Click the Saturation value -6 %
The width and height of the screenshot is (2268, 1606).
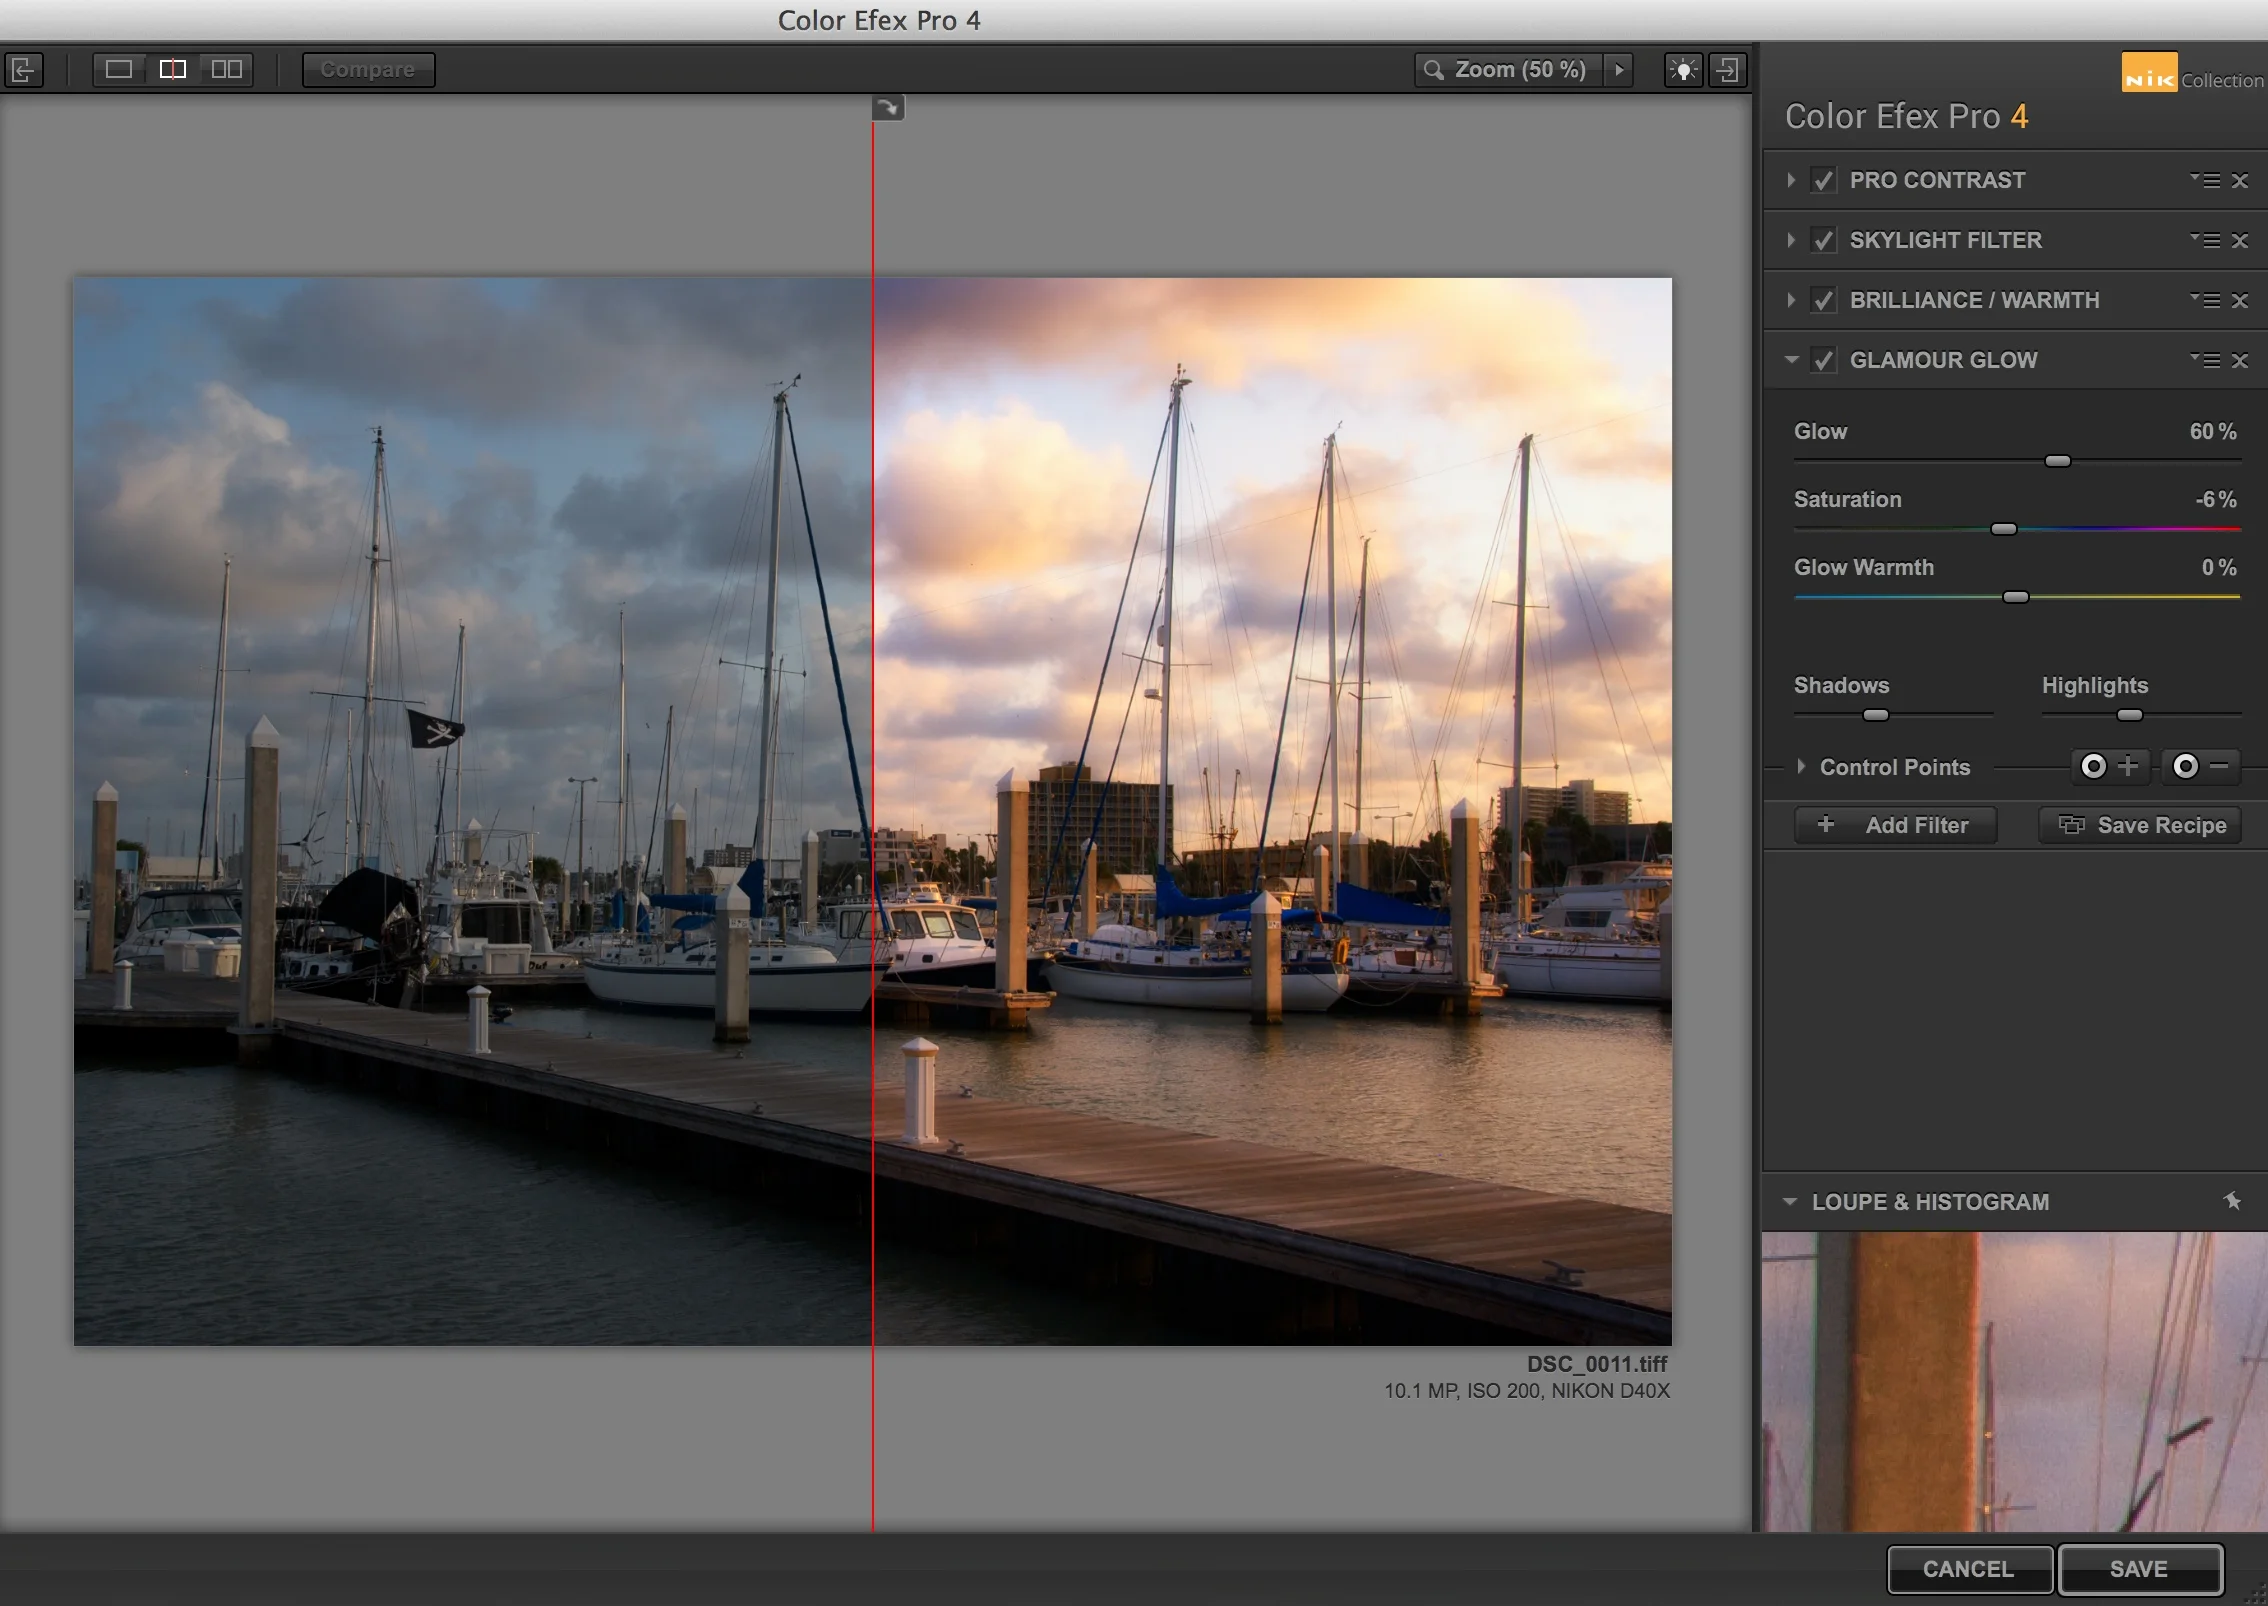[2216, 499]
